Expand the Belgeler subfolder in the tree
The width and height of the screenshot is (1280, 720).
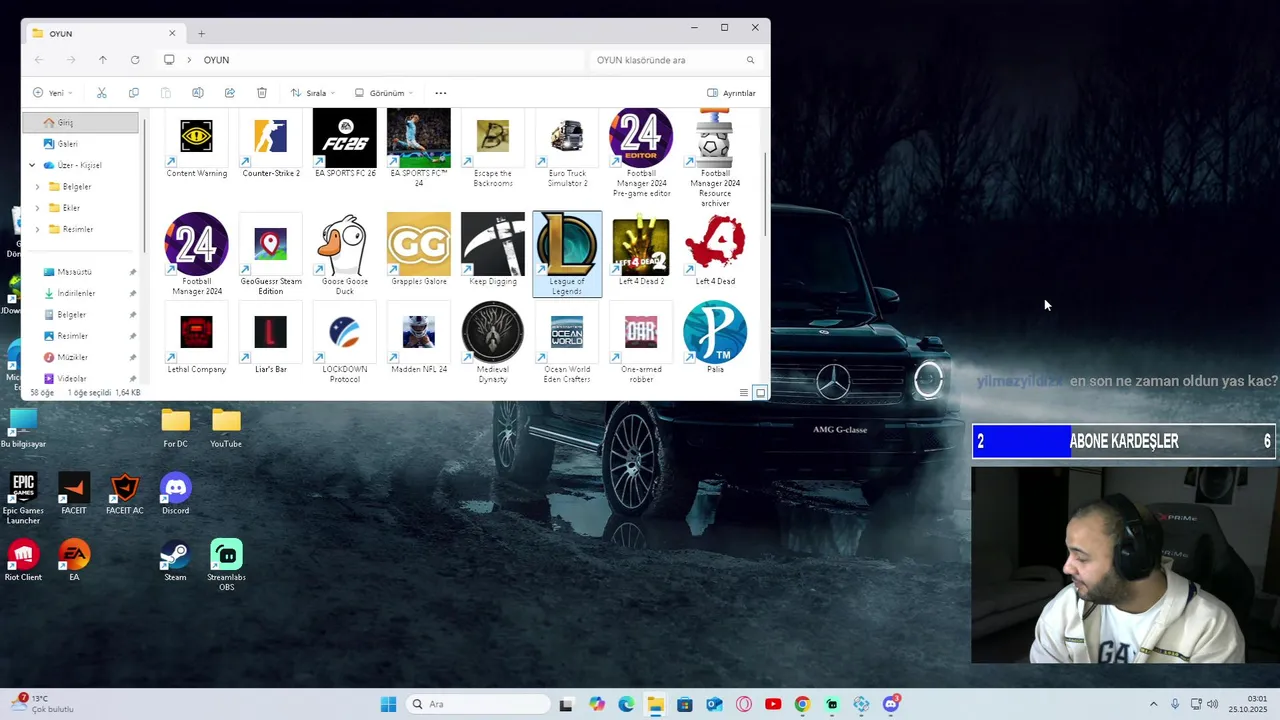coord(38,187)
